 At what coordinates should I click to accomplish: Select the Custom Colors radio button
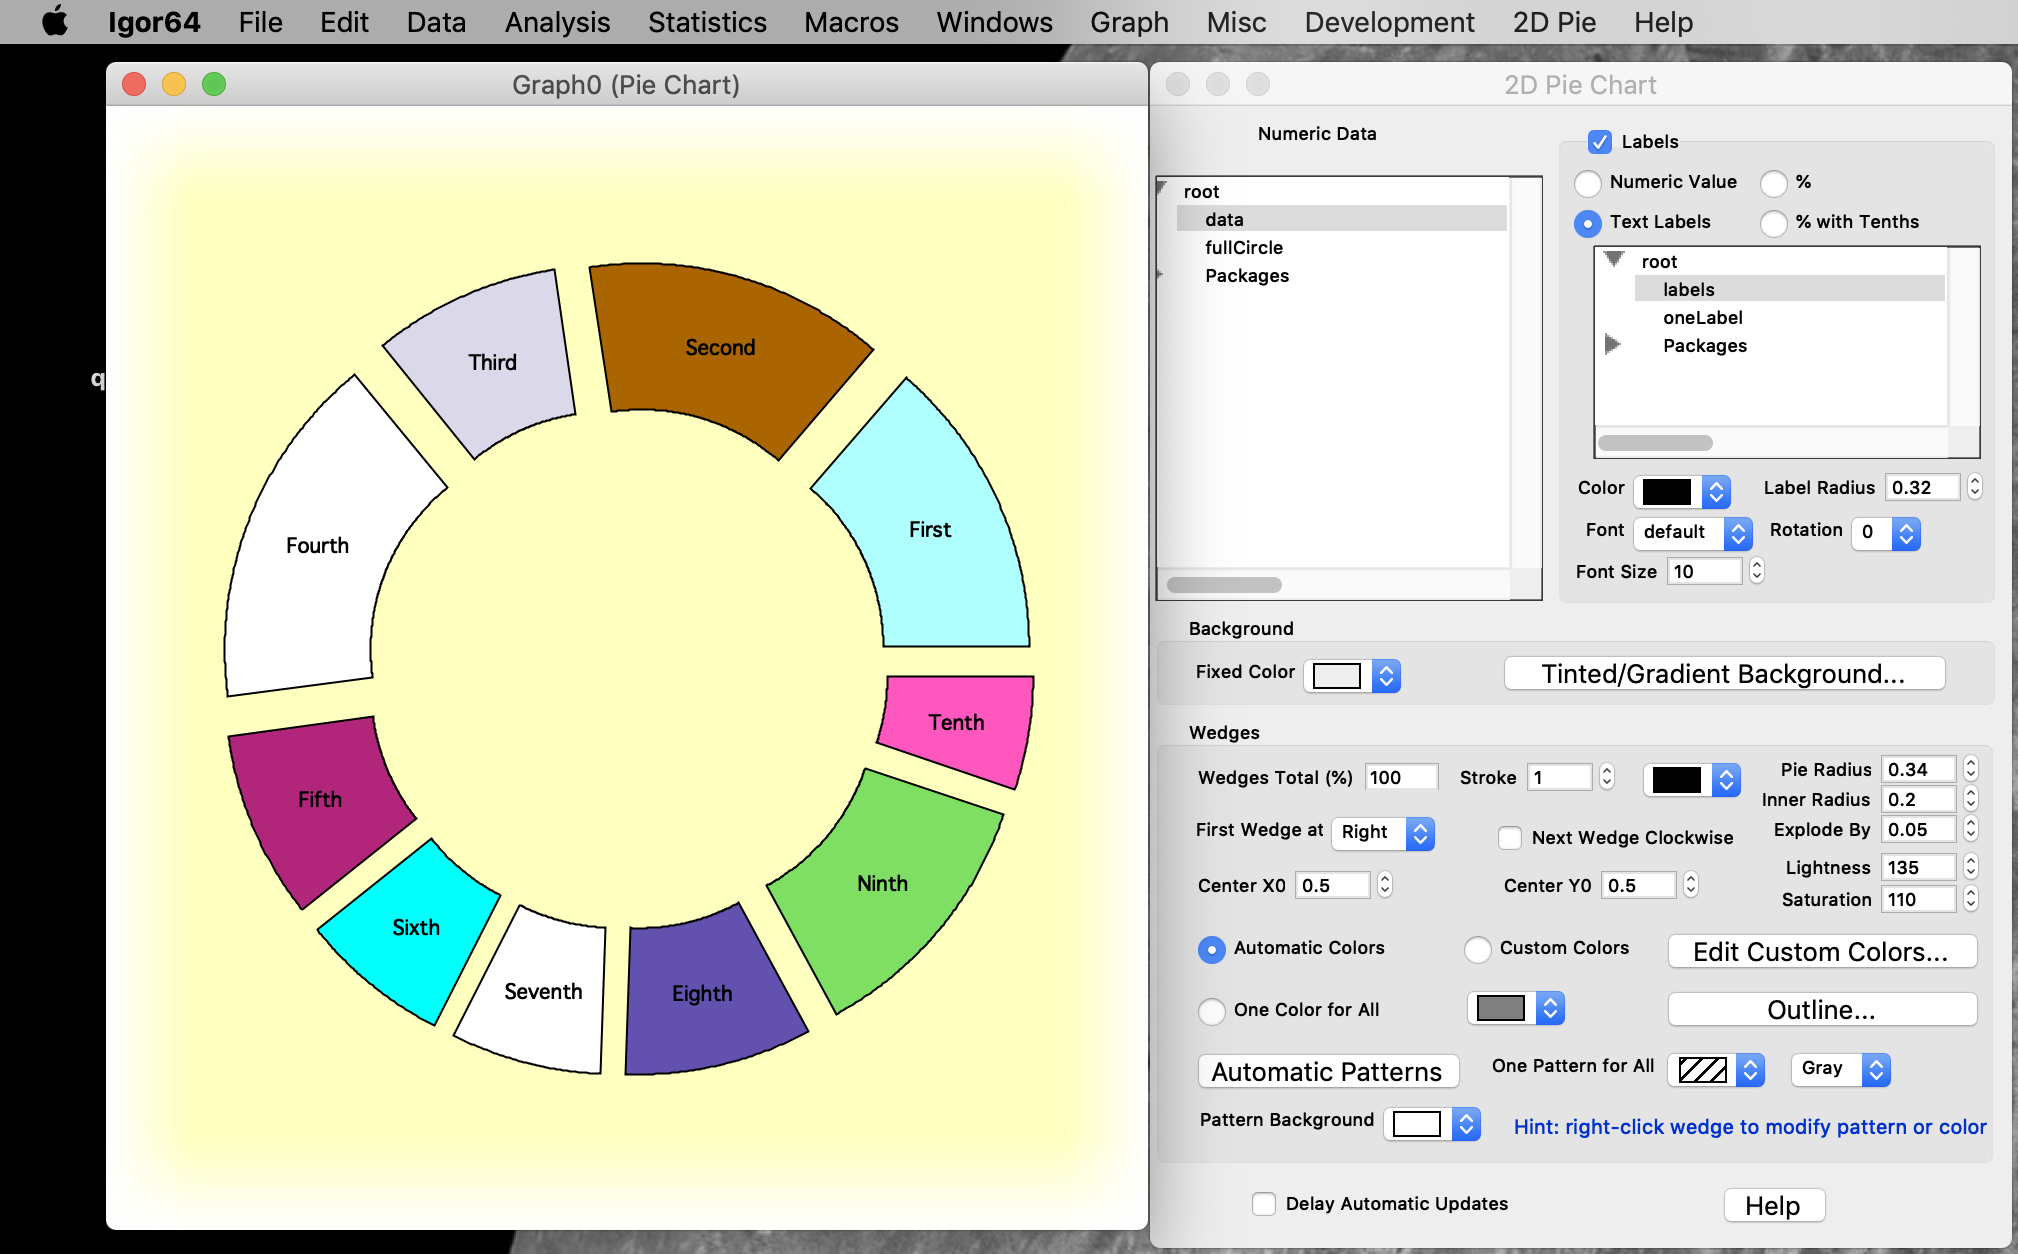(x=1477, y=949)
